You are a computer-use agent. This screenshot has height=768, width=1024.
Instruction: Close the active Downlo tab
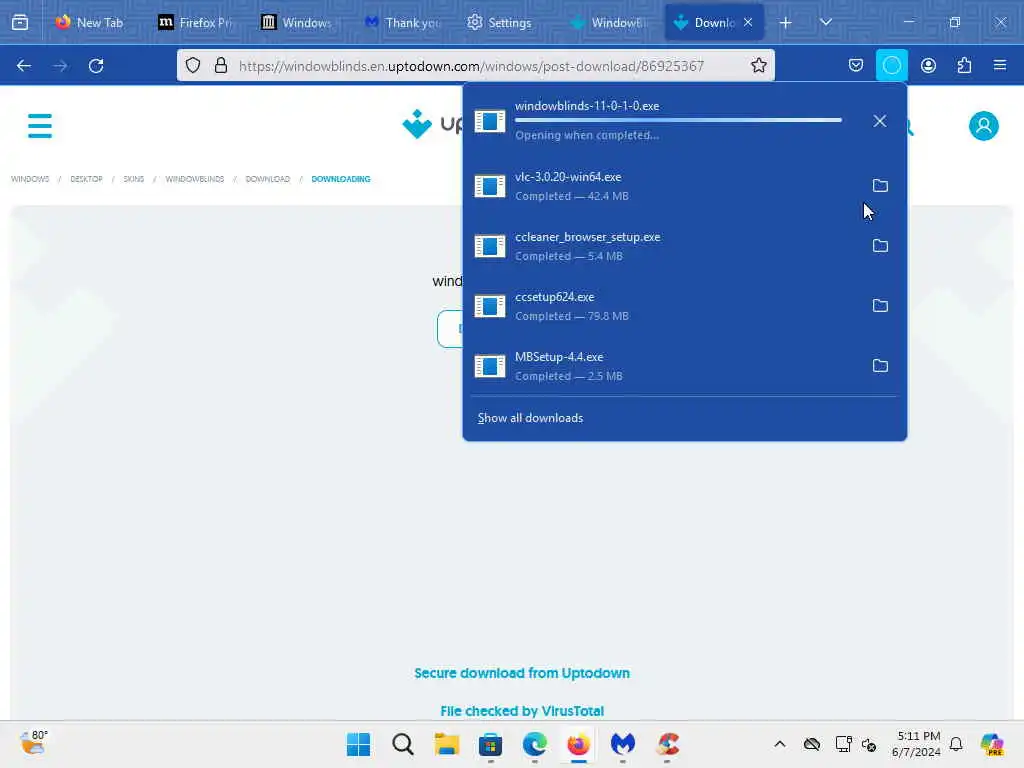tap(748, 22)
